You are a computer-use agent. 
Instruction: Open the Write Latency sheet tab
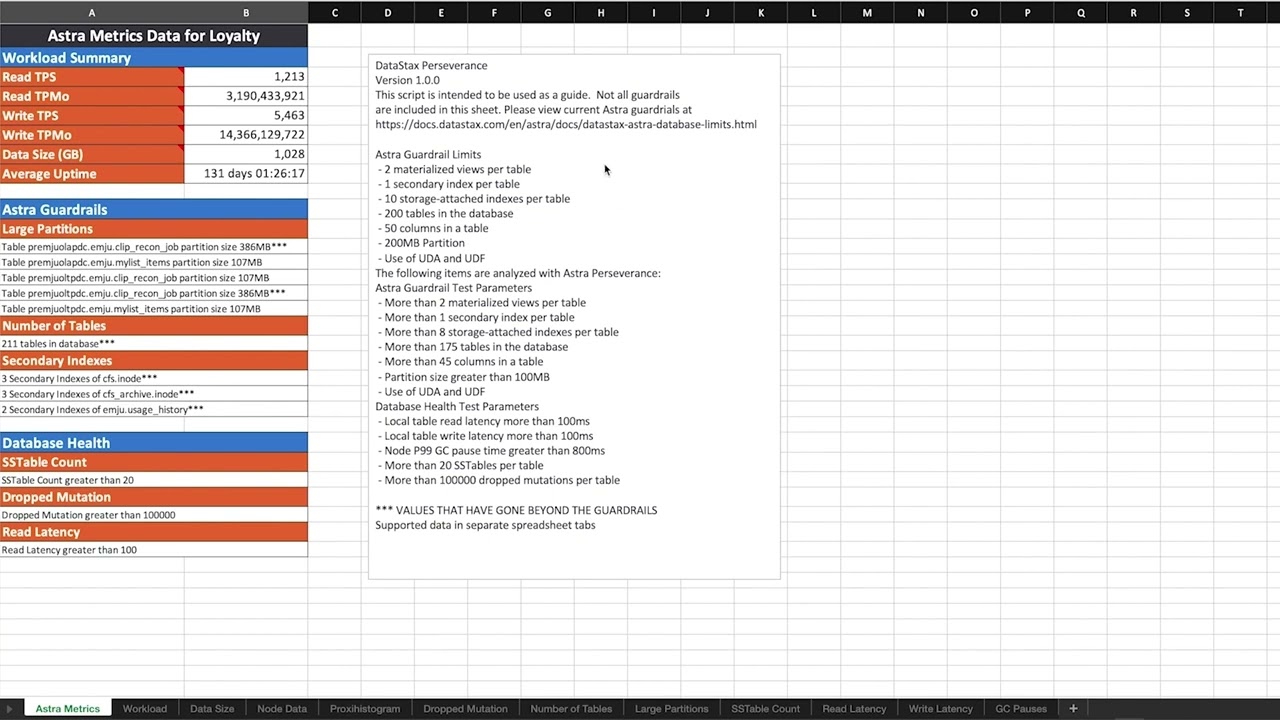940,708
